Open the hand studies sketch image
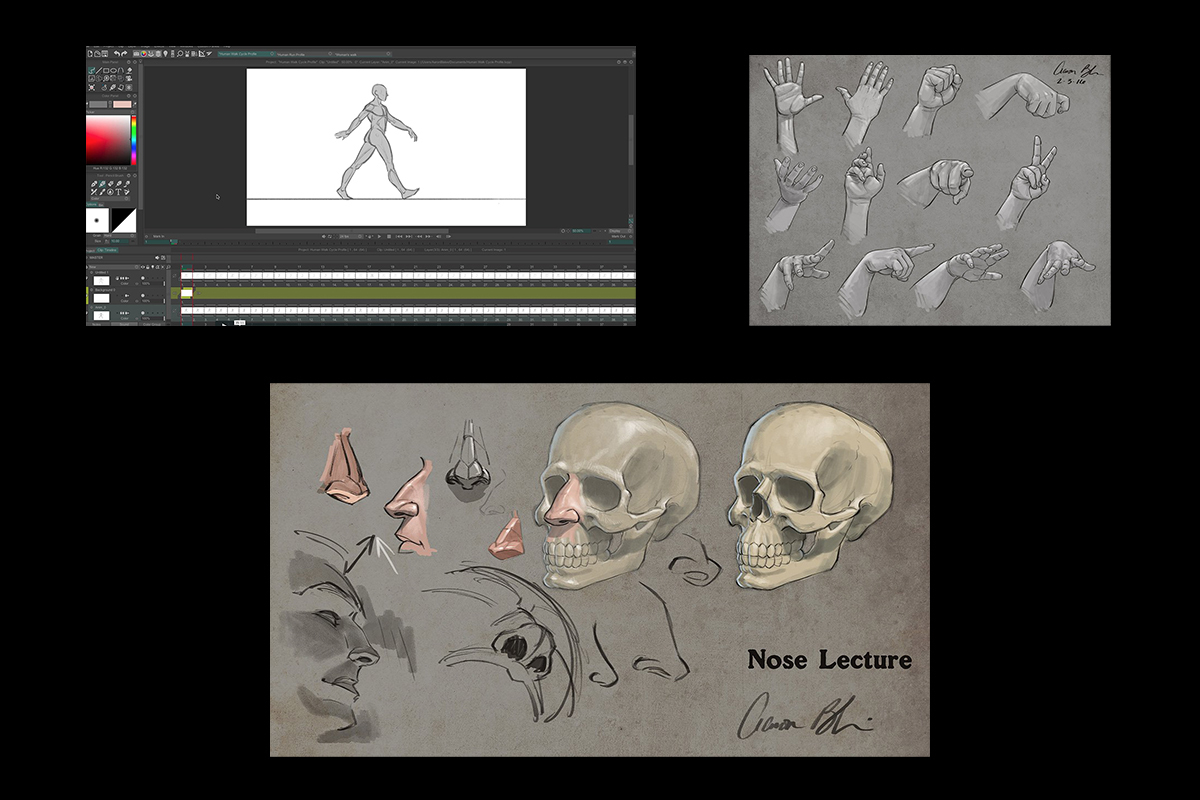This screenshot has width=1200, height=800. (x=930, y=190)
